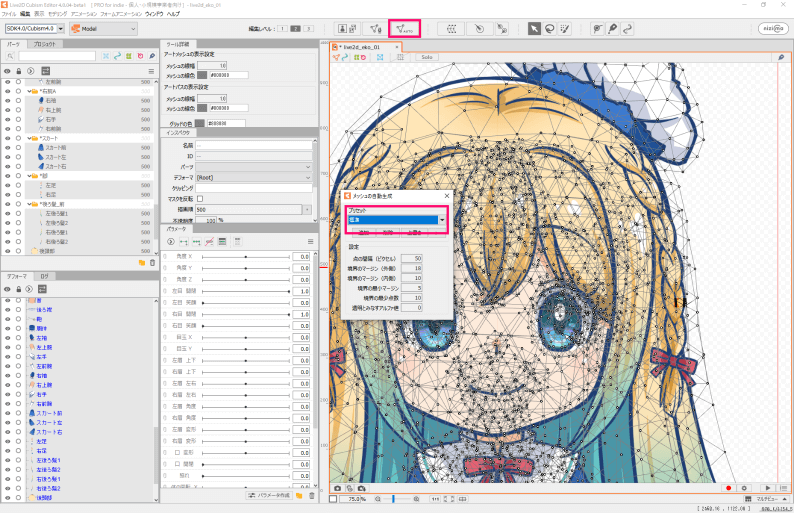The width and height of the screenshot is (794, 513).
Task: Click the zoom-in magnifier icon
Action: [x=416, y=499]
